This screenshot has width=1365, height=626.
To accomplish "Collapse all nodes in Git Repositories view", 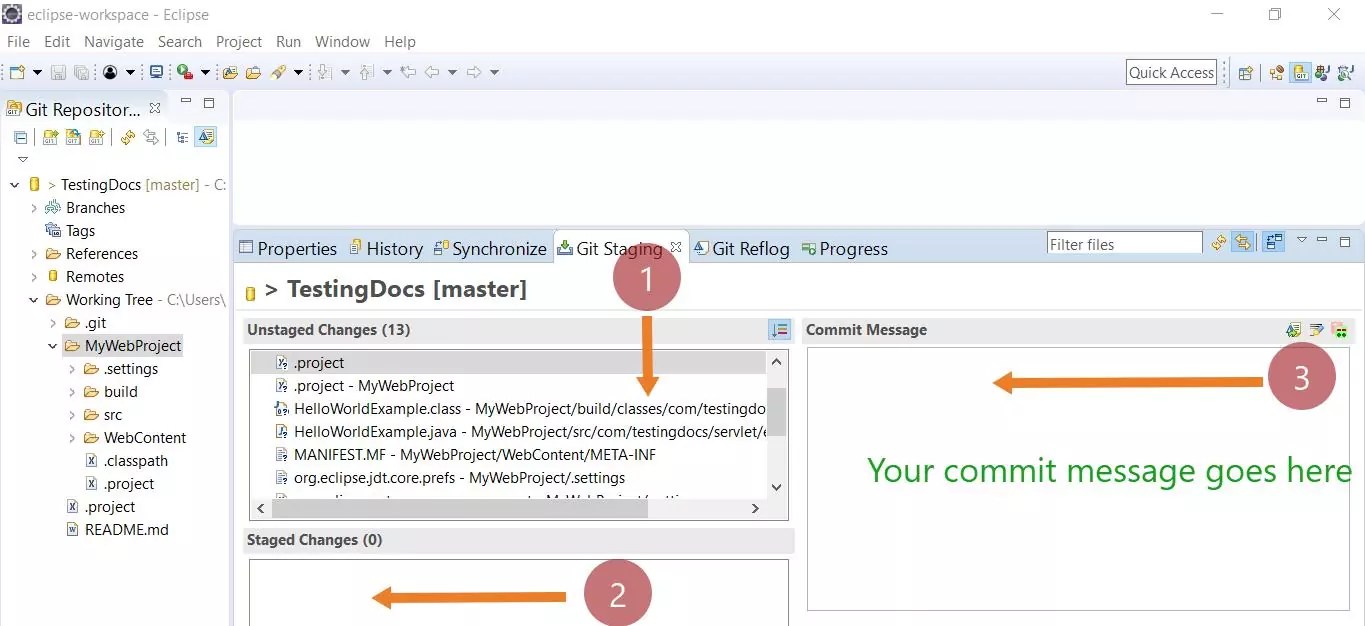I will [20, 137].
